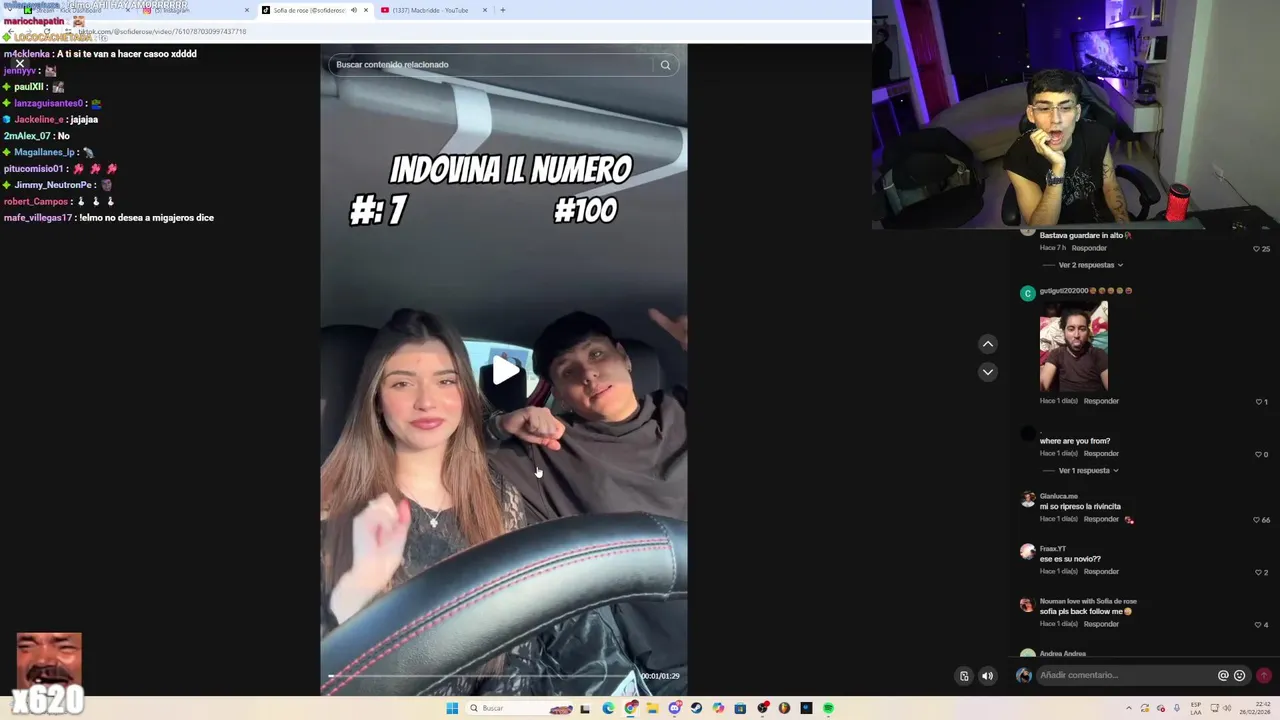1280x720 pixels.
Task: Open Microsoft Store from taskbar
Action: tap(740, 708)
